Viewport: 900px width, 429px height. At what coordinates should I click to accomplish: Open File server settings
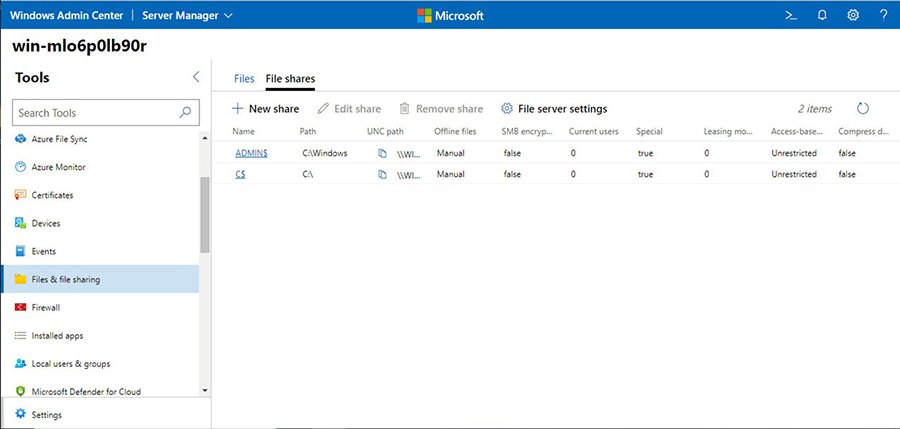(x=554, y=108)
